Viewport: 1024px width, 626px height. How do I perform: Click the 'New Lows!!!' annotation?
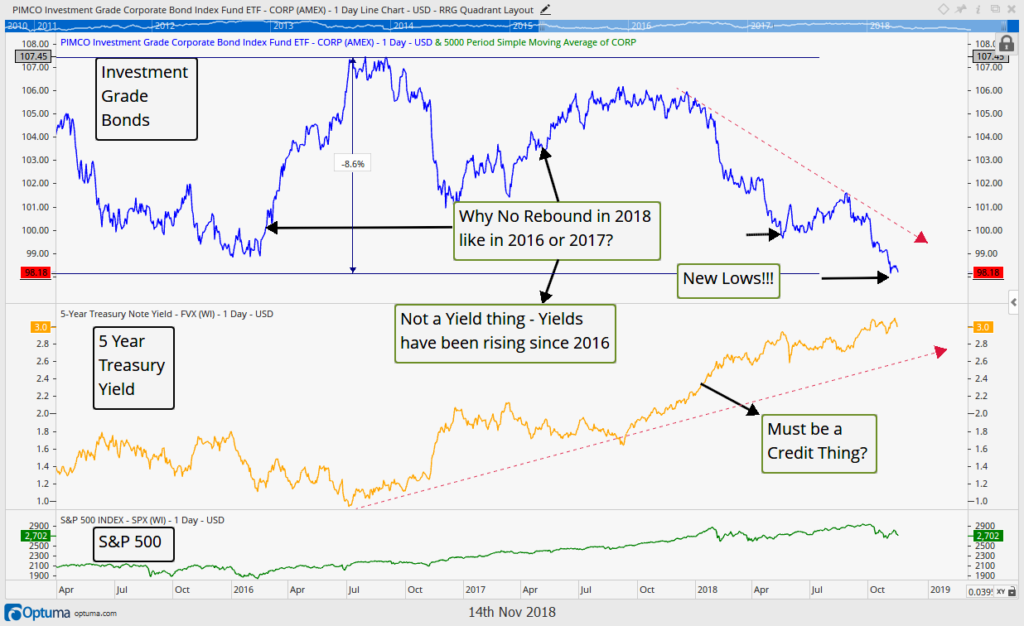(728, 281)
